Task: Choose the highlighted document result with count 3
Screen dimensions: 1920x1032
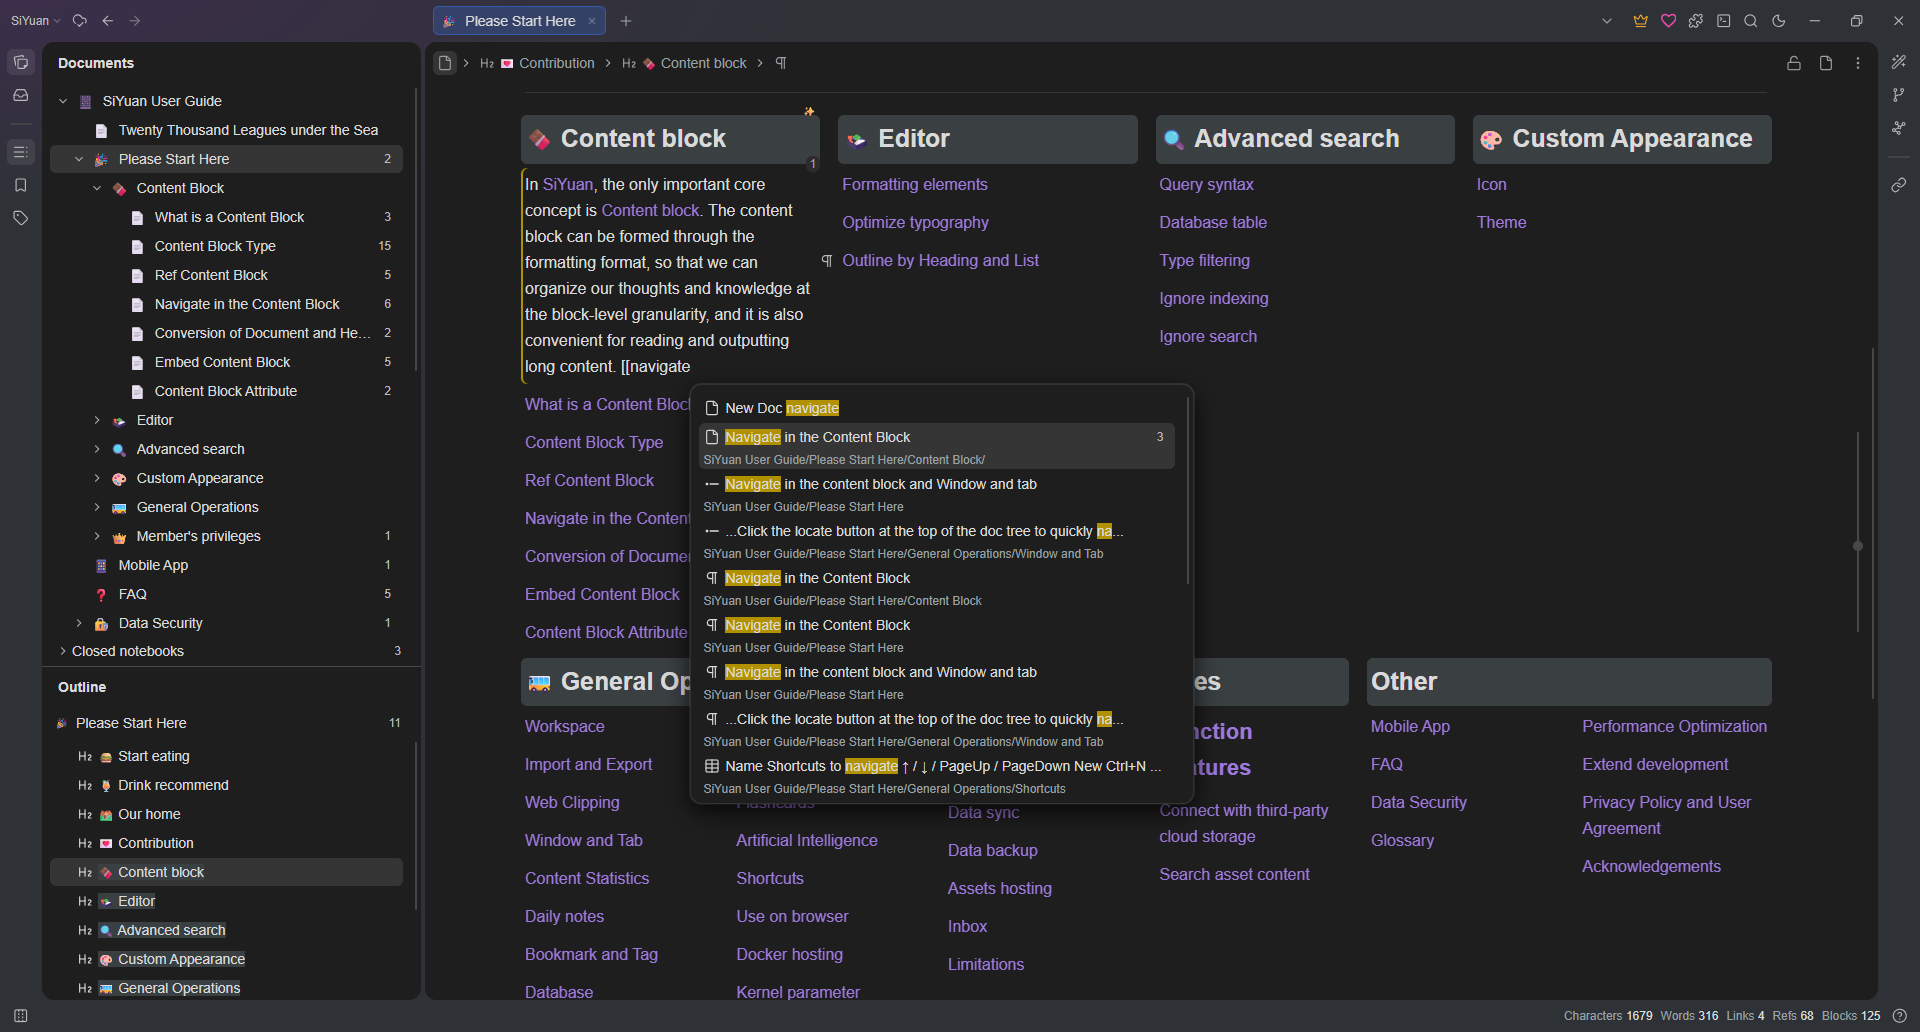Action: (937, 446)
